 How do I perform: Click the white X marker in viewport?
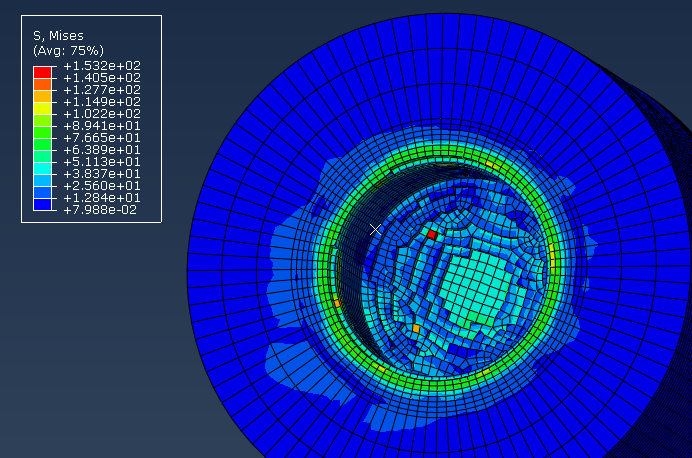tap(376, 229)
